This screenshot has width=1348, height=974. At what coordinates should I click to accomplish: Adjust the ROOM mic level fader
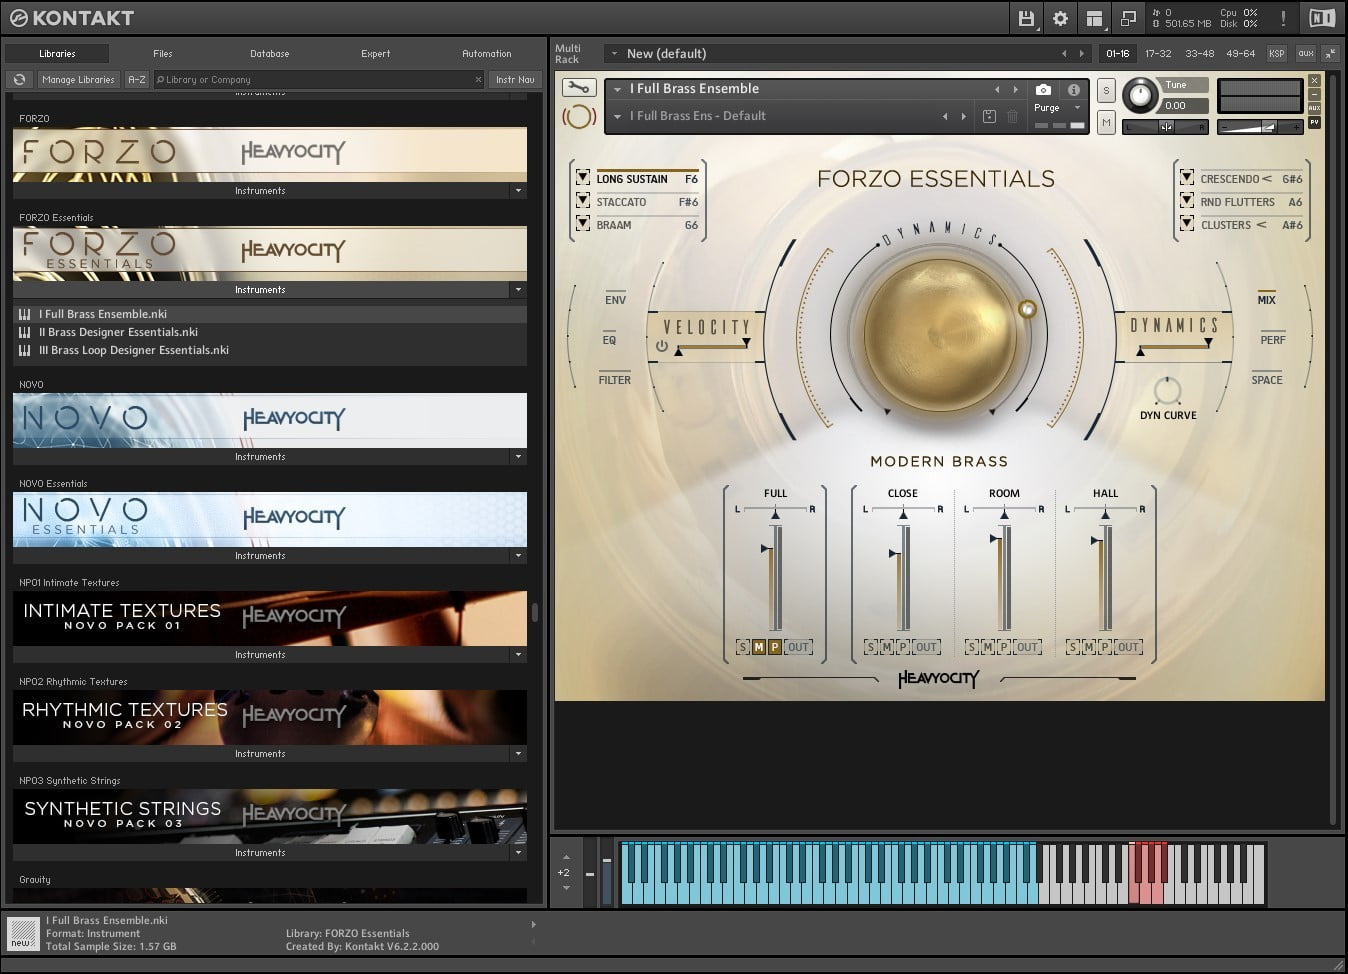click(994, 539)
